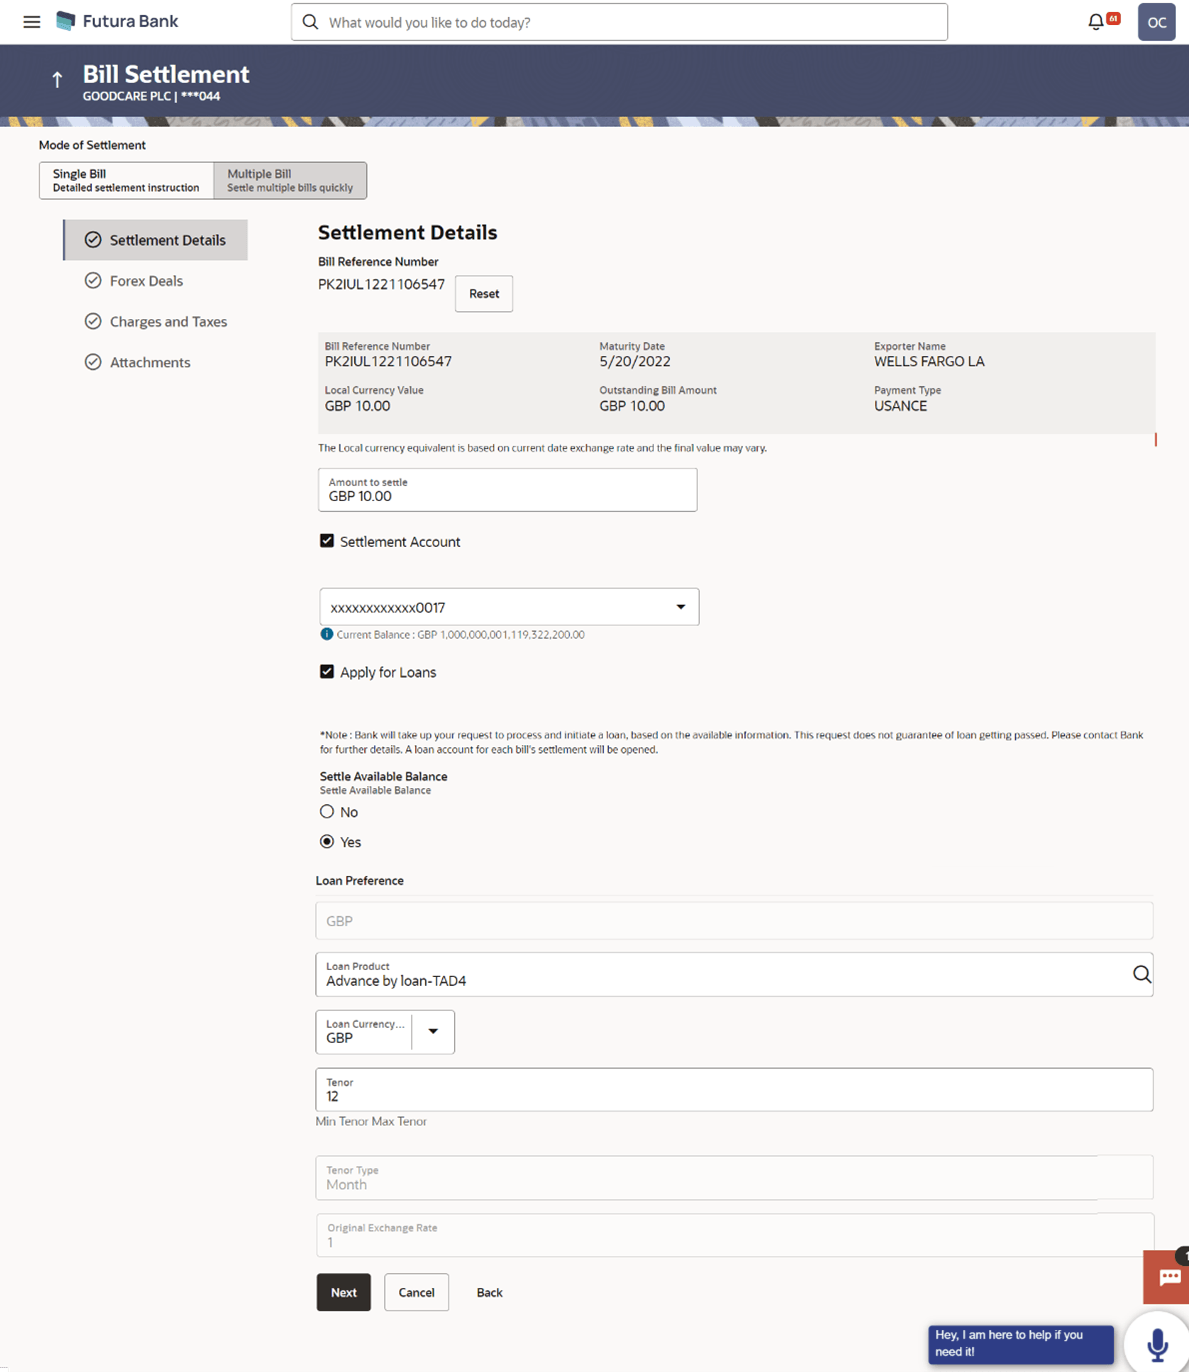The width and height of the screenshot is (1189, 1372).
Task: Select the Charges and Taxes step
Action: [168, 321]
